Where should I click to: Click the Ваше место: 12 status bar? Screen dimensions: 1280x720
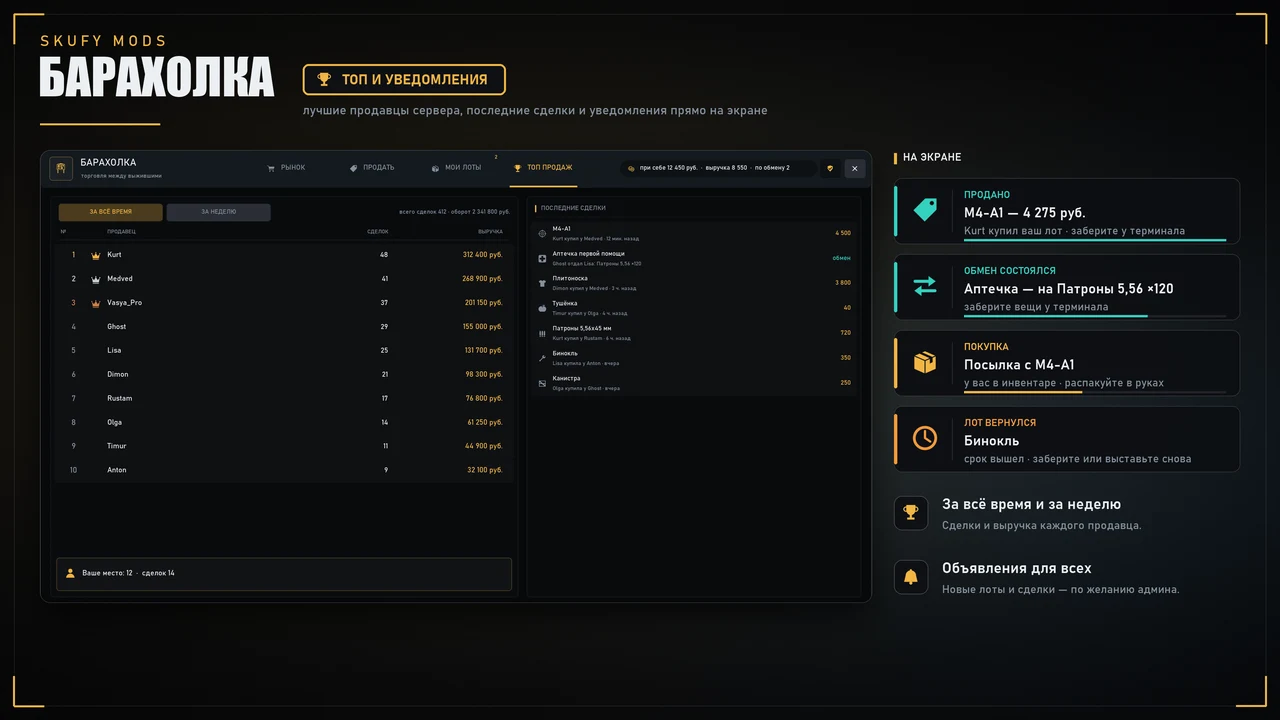(x=284, y=574)
